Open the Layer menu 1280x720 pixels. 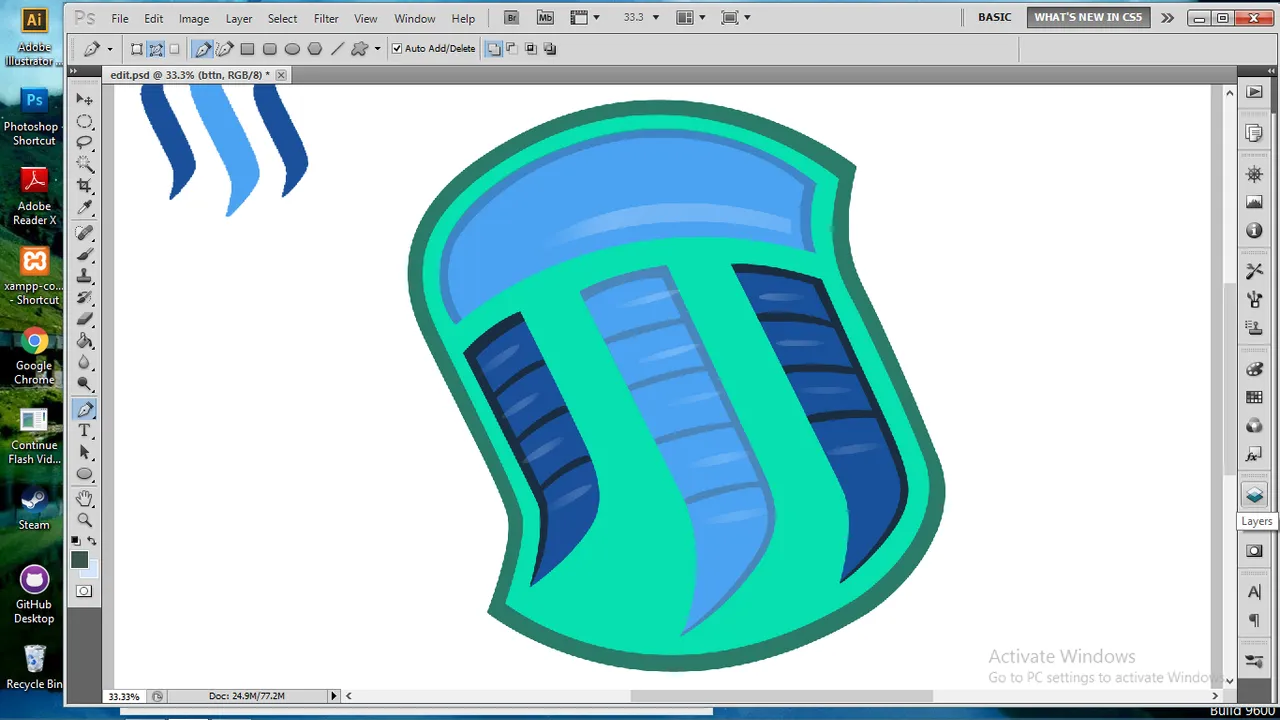click(x=239, y=18)
